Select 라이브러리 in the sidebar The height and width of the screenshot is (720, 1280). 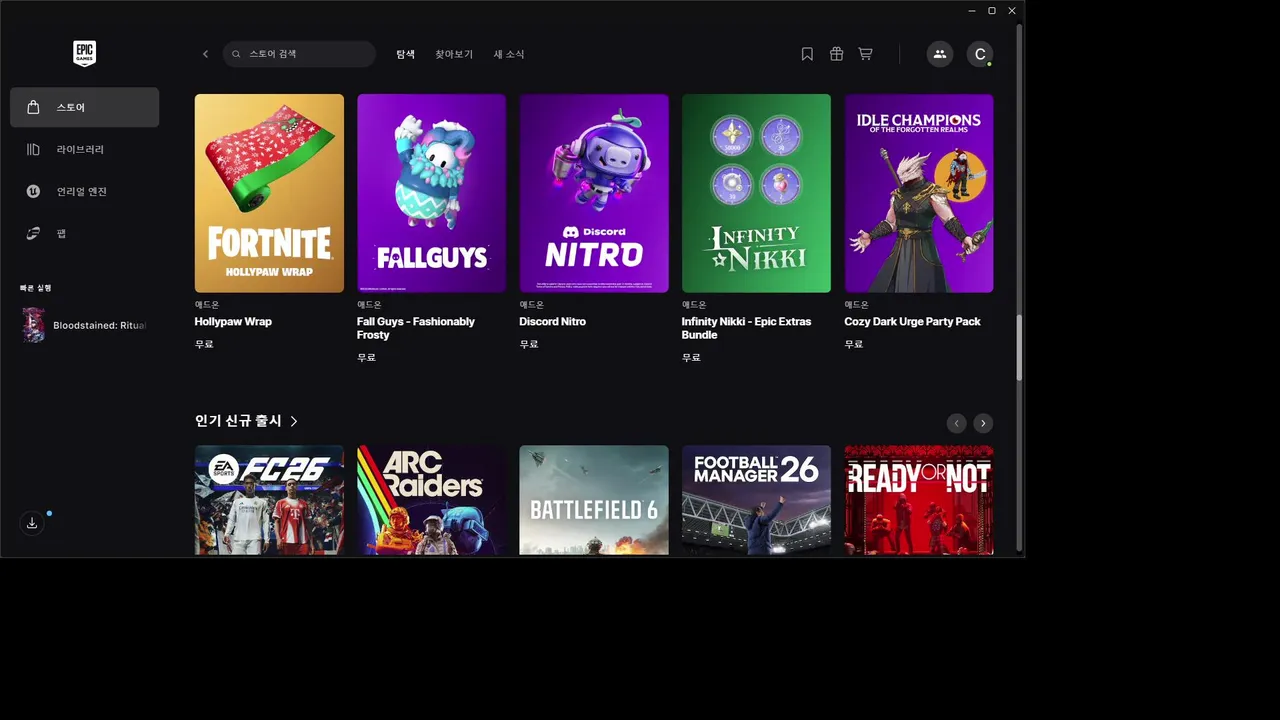(x=84, y=149)
